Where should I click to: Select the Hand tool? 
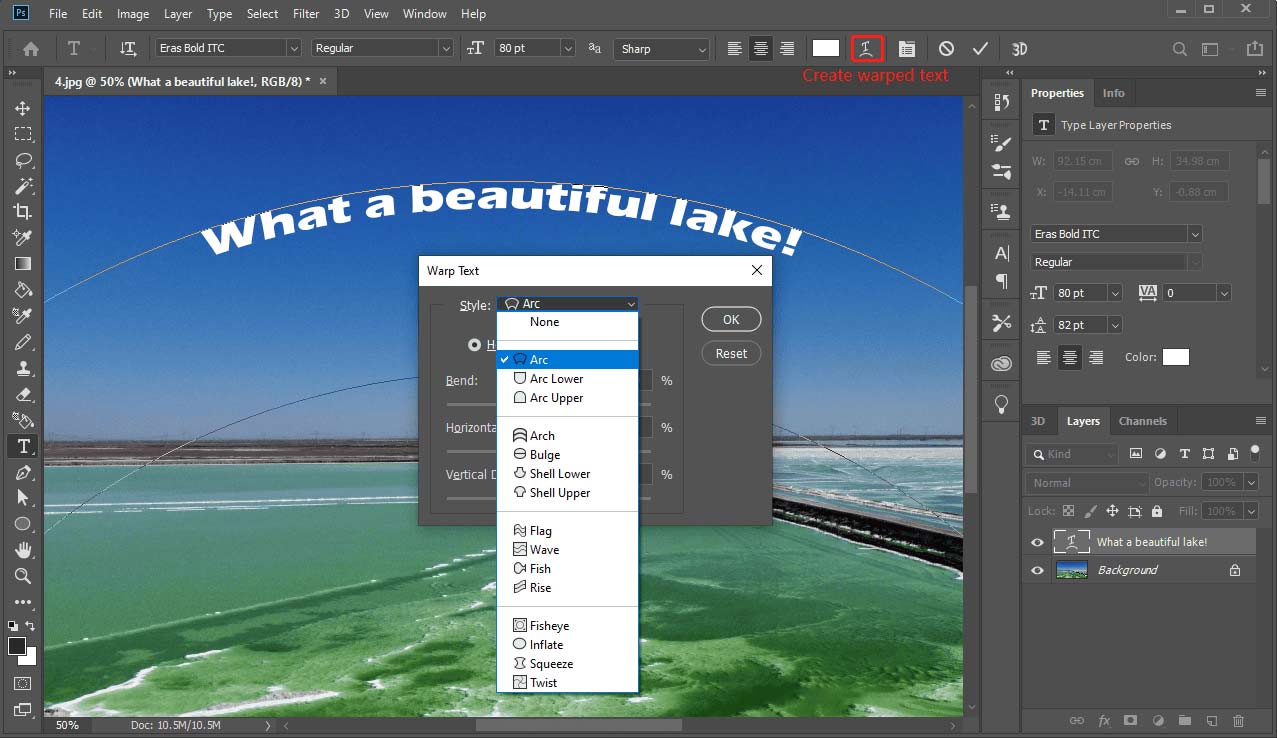[22, 550]
